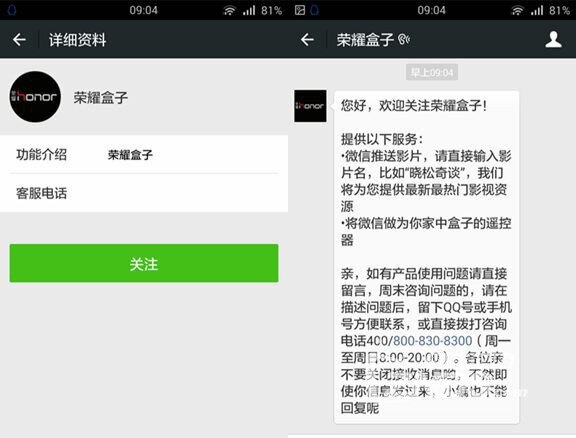This screenshot has width=576, height=438.
Task: Tap the square honor avatar in chat
Action: [x=310, y=106]
